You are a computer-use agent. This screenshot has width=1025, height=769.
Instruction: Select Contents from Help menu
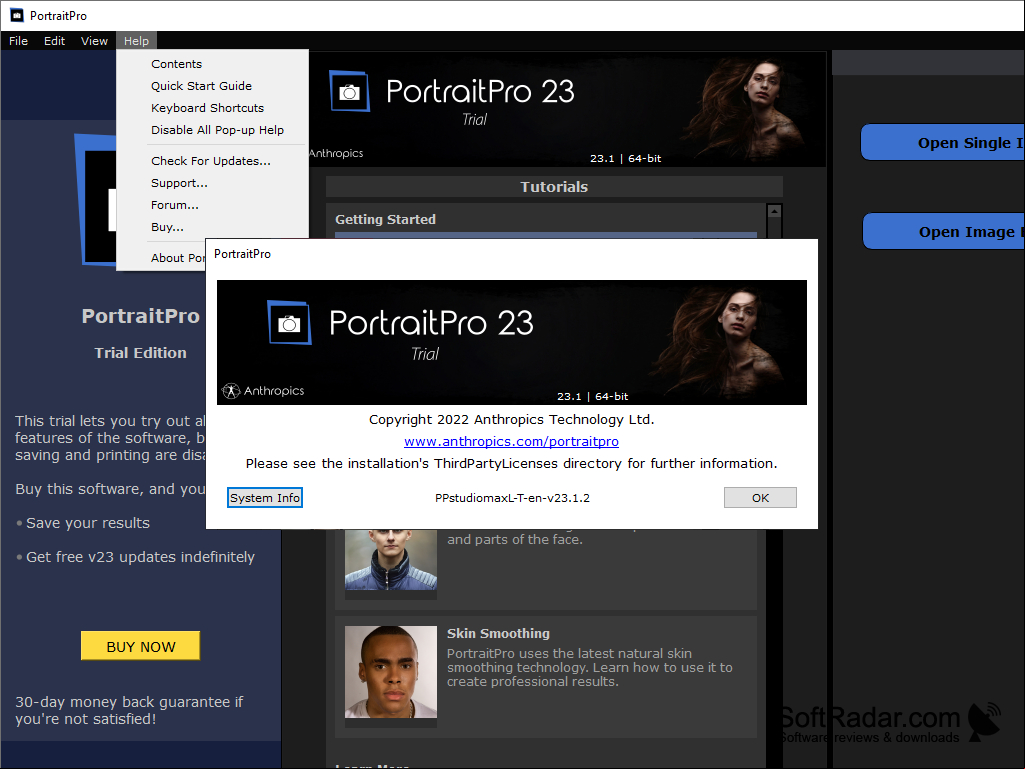pos(212,64)
